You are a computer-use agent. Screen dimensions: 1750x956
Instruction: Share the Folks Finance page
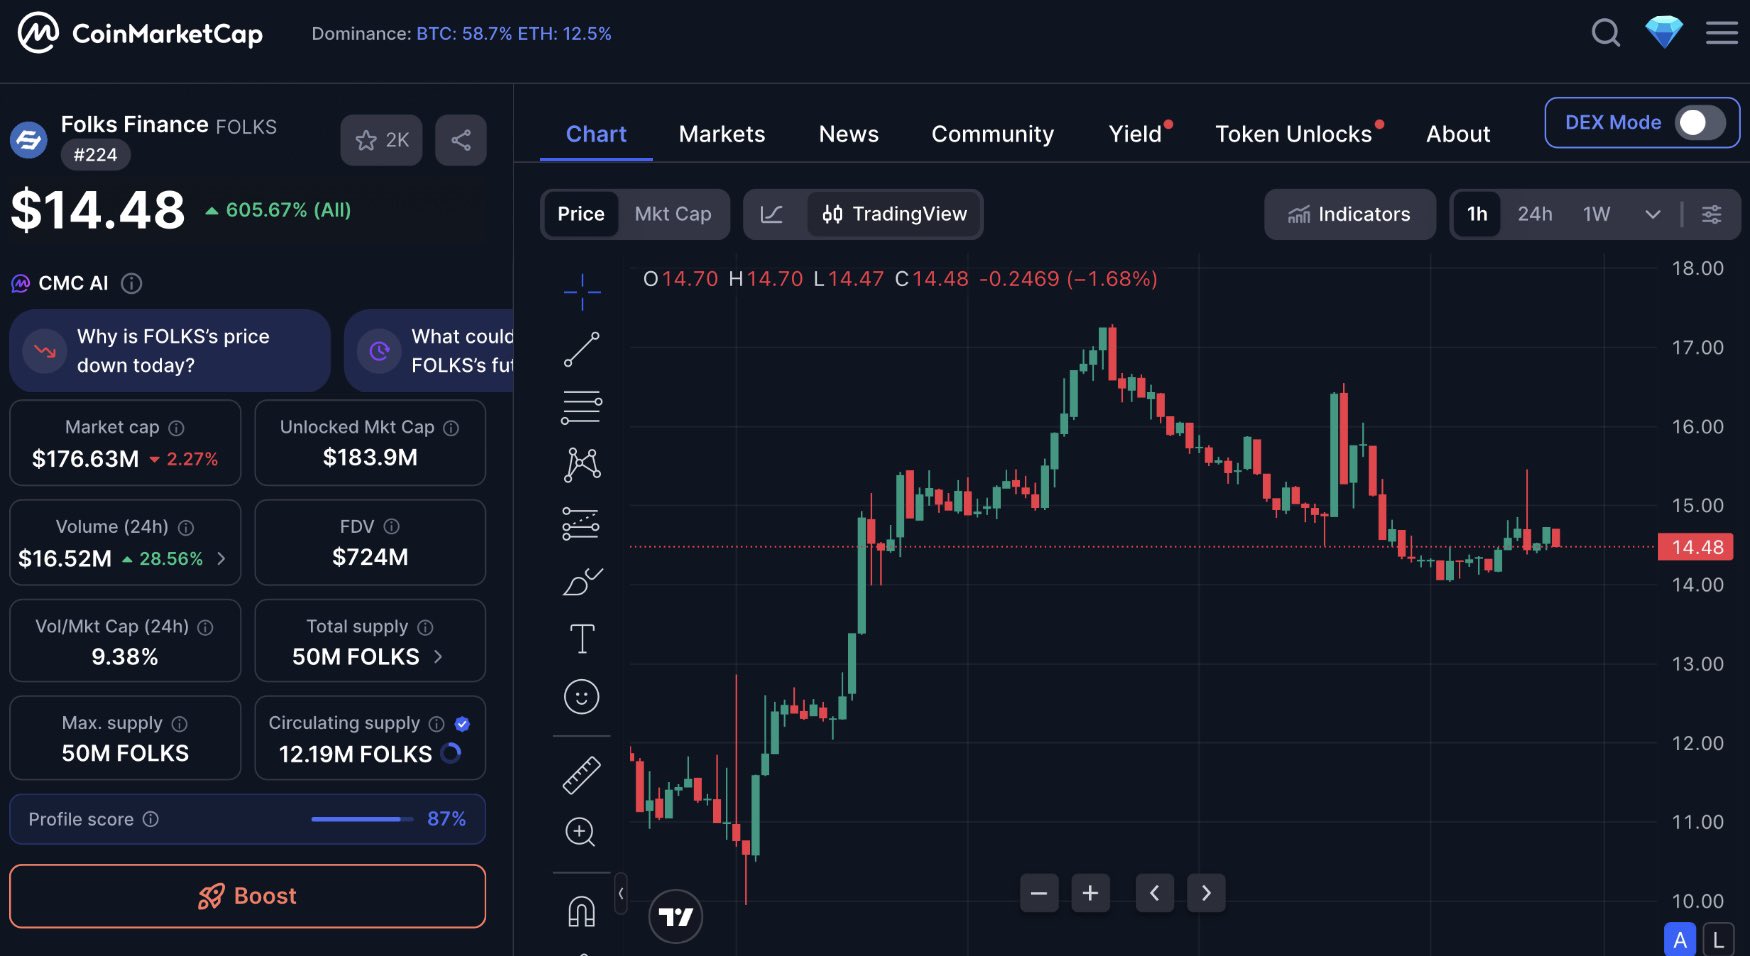[461, 140]
